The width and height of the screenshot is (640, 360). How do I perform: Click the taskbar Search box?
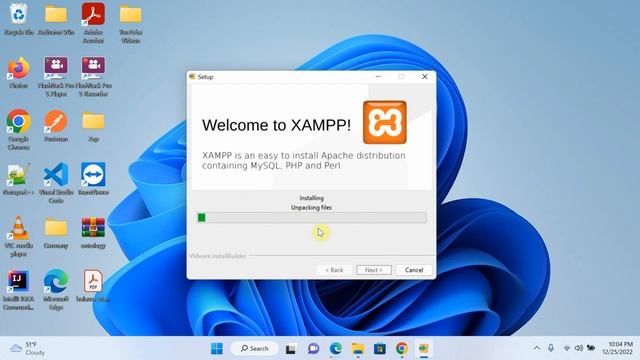click(x=255, y=349)
